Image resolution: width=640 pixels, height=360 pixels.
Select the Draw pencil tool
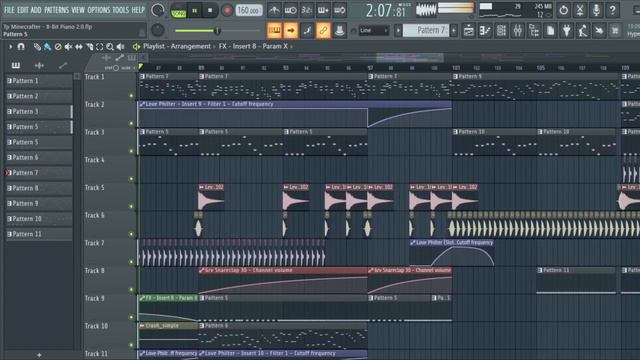[x=37, y=47]
